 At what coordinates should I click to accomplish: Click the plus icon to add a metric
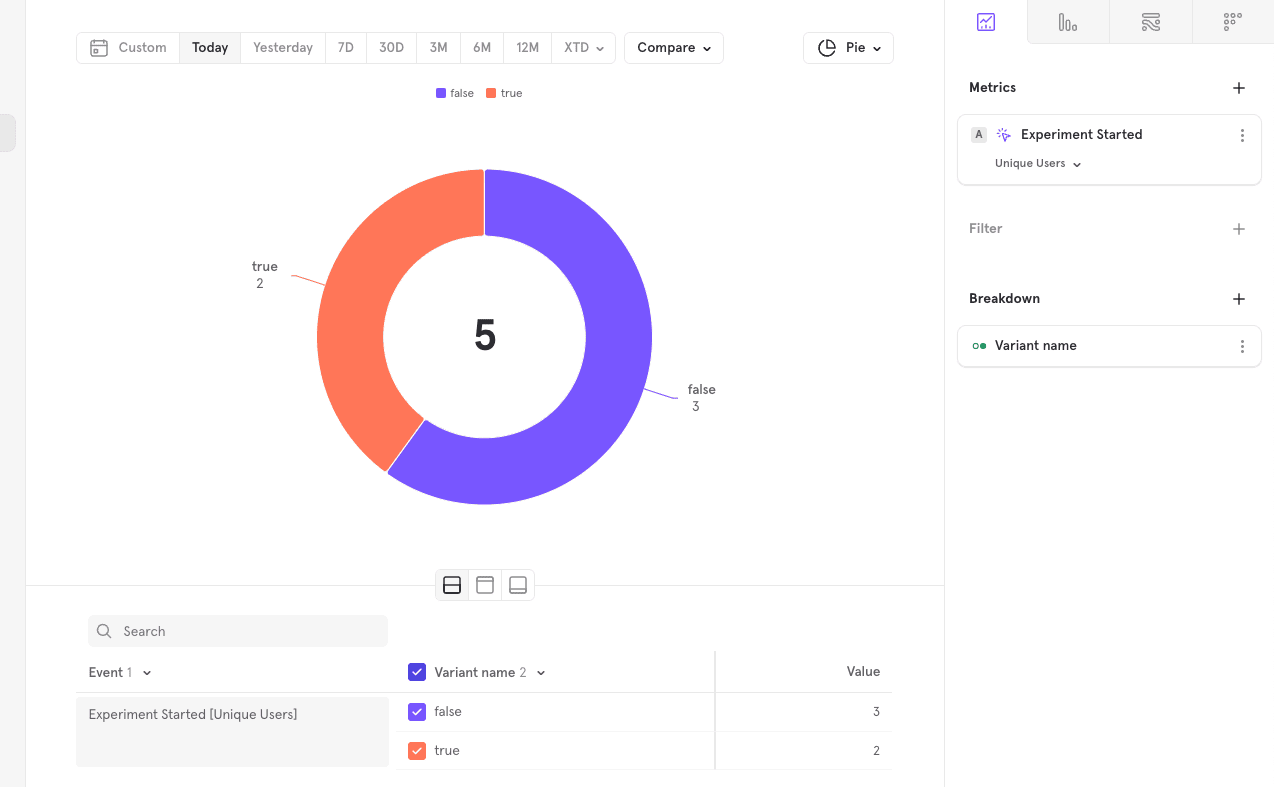coord(1239,88)
